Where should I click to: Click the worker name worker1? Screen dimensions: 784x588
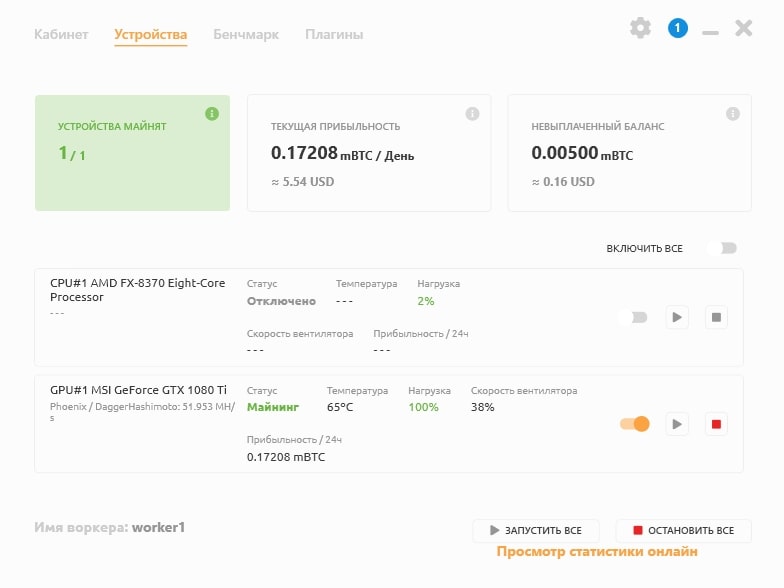tap(158, 528)
